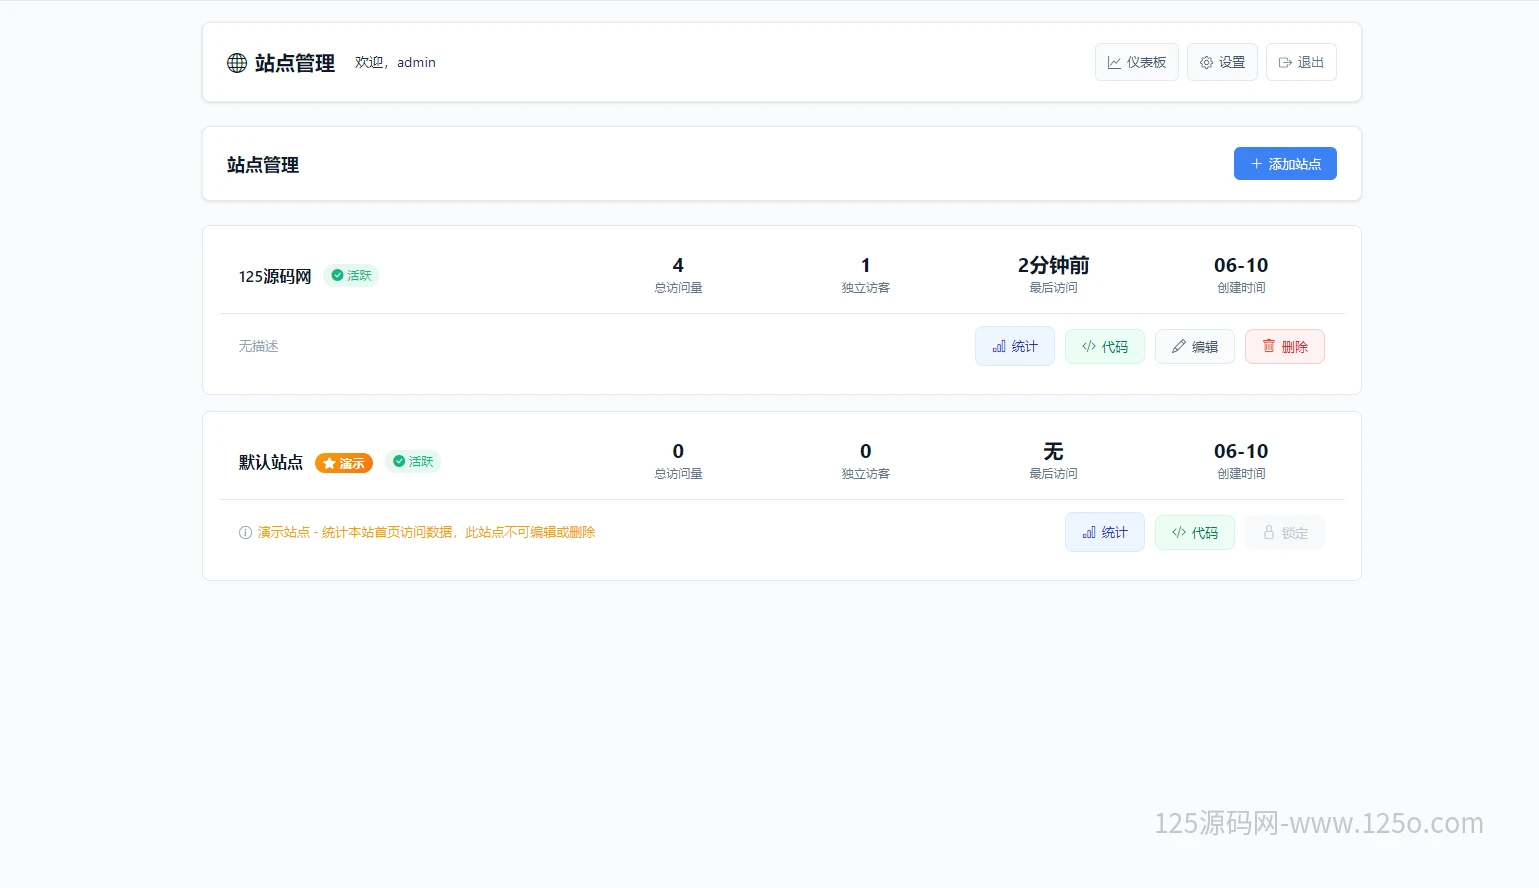Click the 2分钟前 last visit value
The height and width of the screenshot is (888, 1539).
click(1053, 265)
